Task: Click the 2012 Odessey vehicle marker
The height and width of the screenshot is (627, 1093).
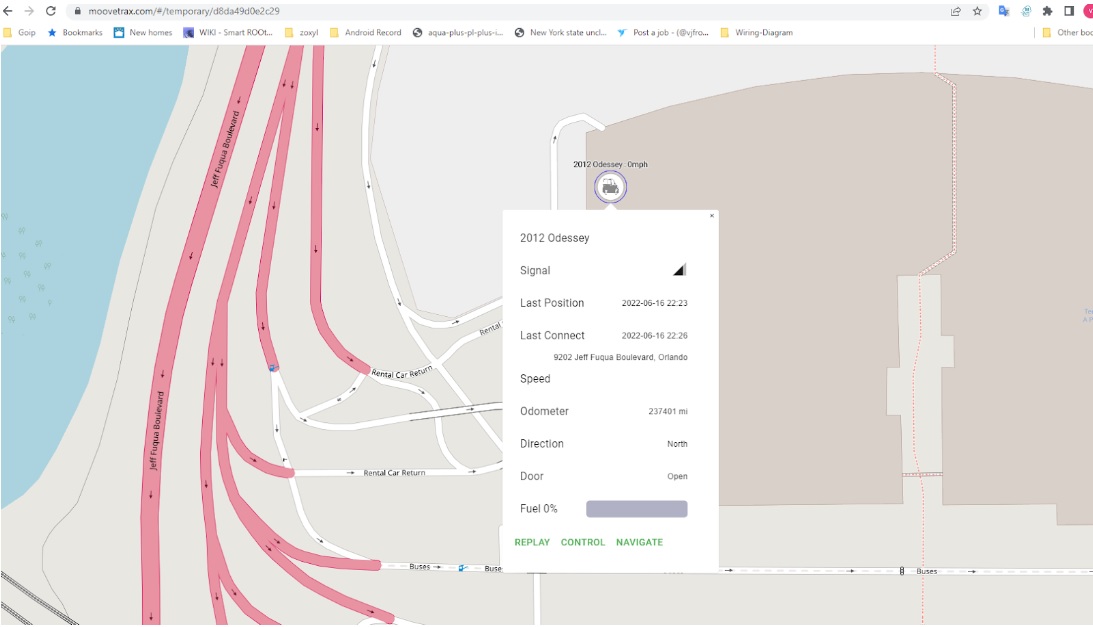Action: tap(610, 186)
